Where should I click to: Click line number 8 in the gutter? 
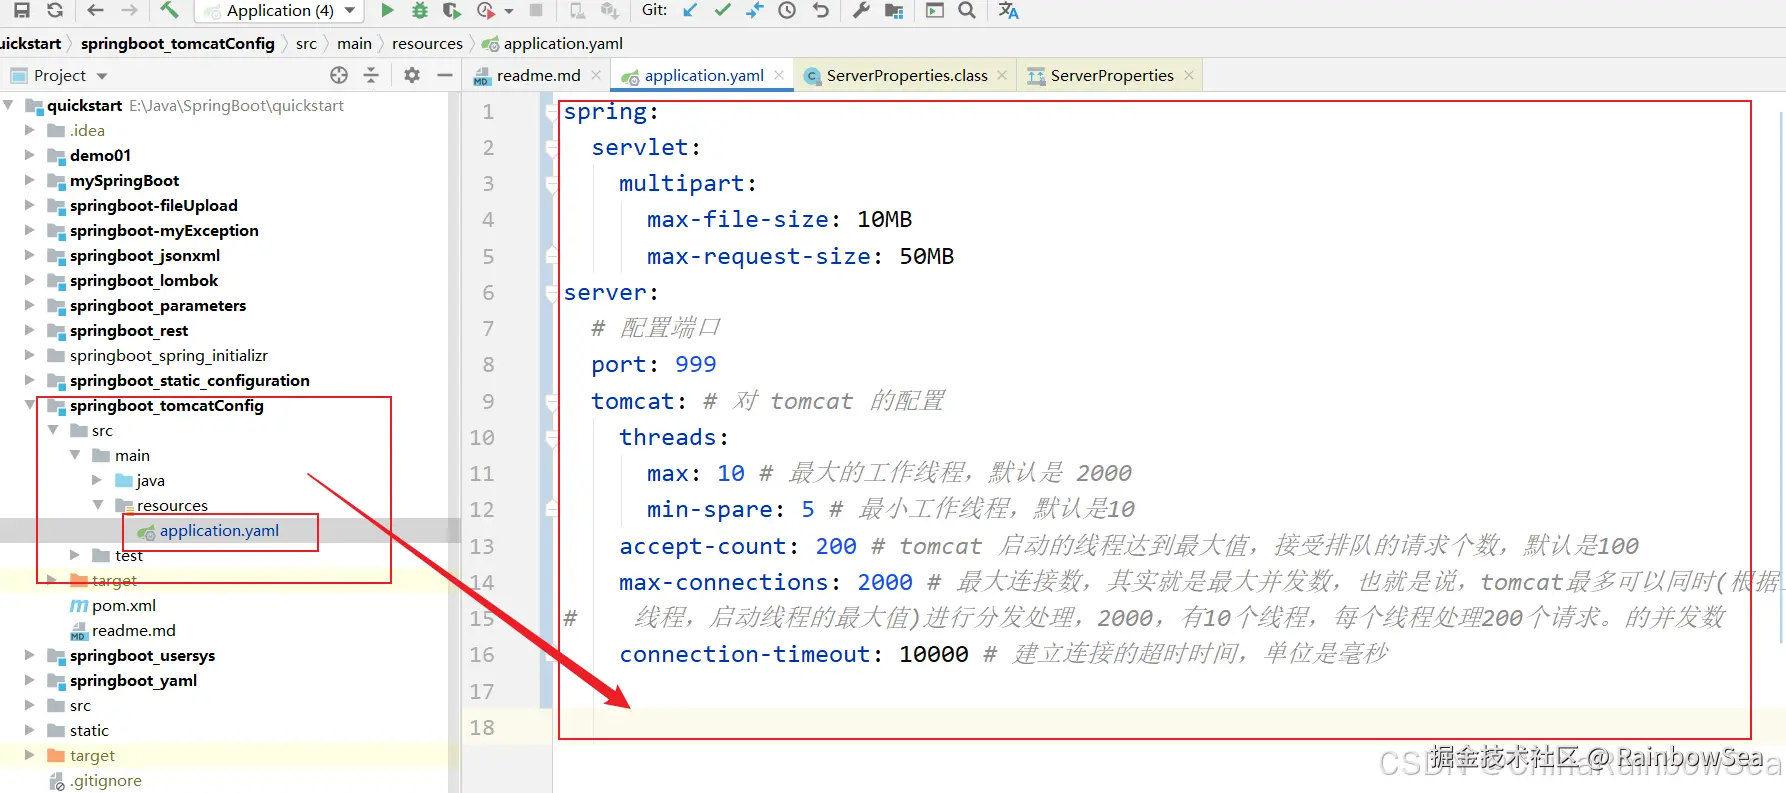(488, 364)
